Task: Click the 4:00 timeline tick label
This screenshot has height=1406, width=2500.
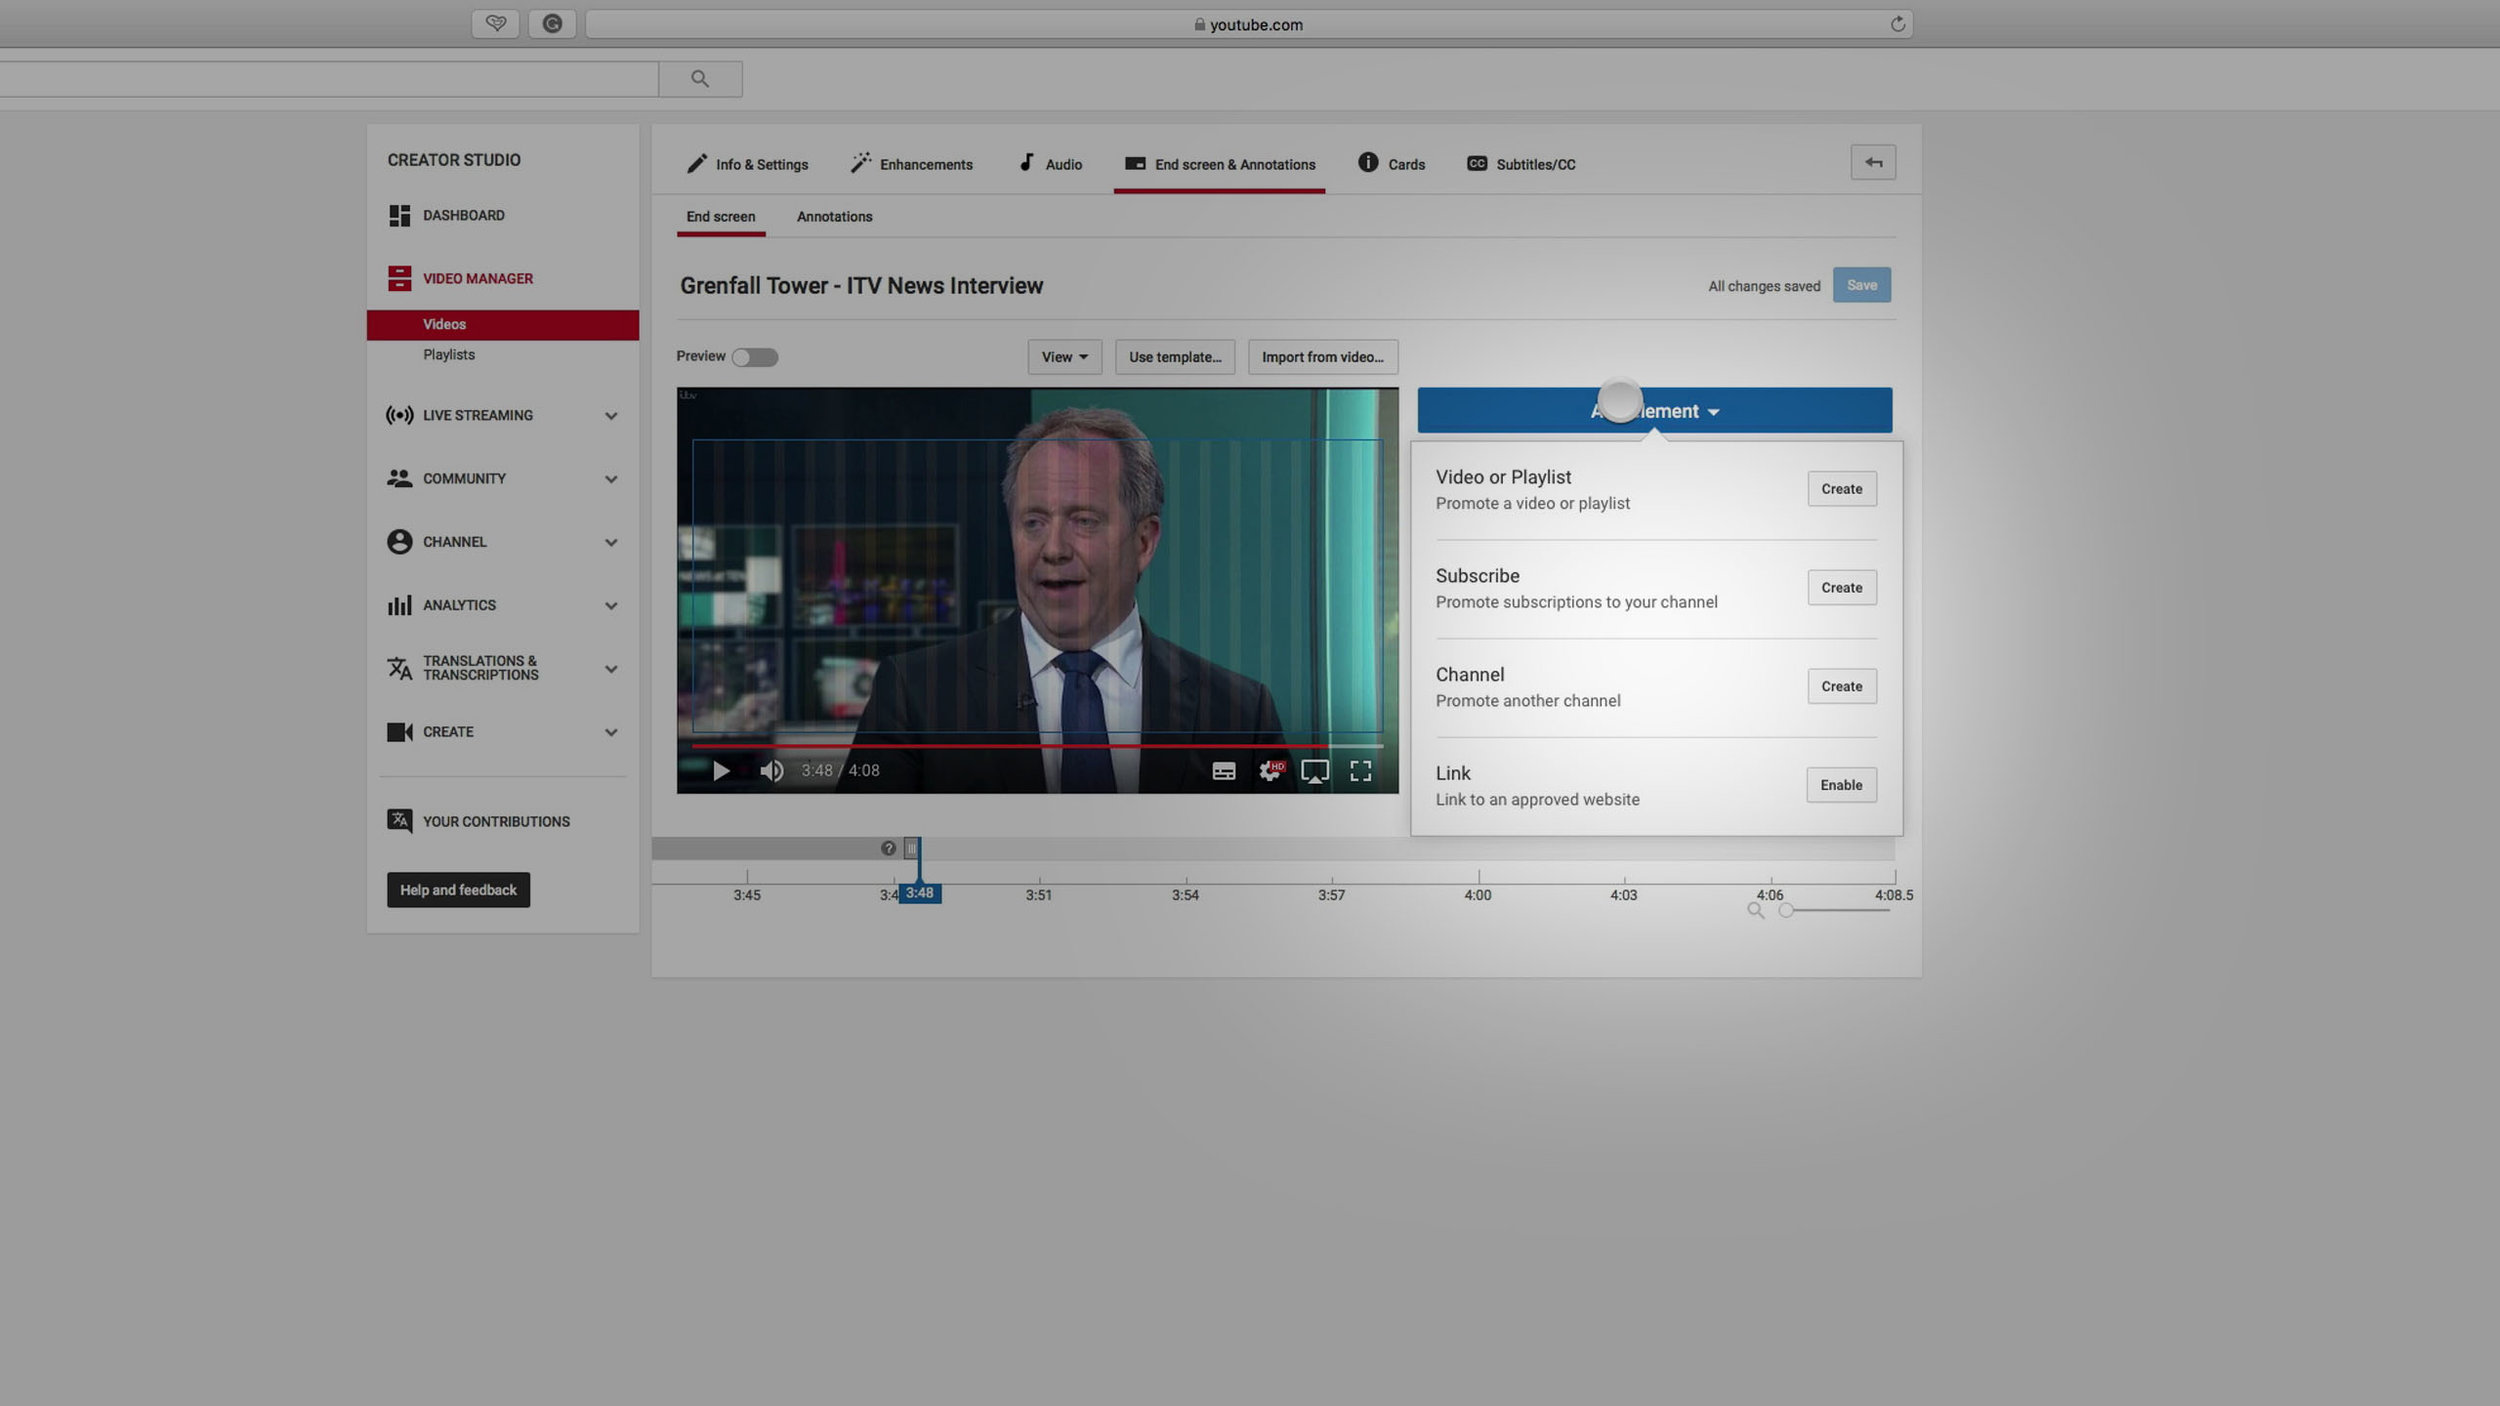Action: pos(1478,895)
